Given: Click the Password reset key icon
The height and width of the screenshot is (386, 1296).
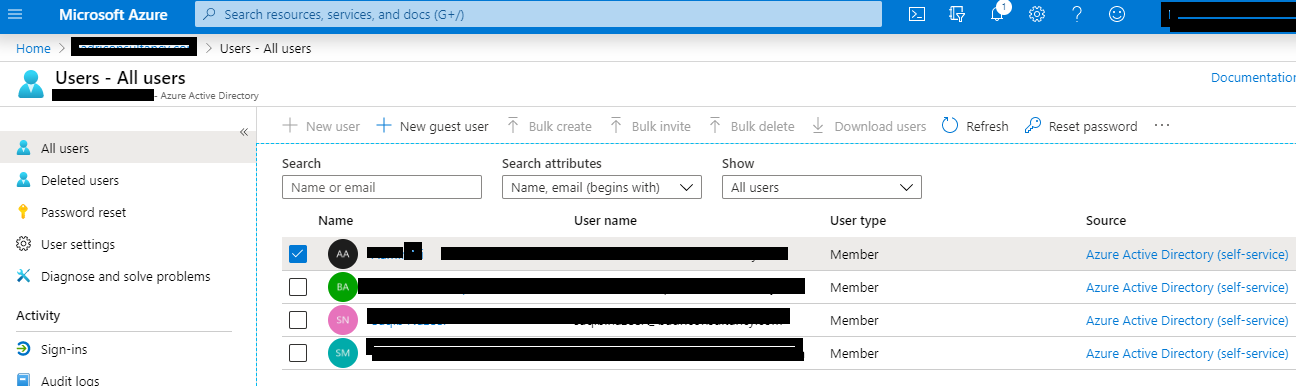Looking at the screenshot, I should click(x=23, y=212).
